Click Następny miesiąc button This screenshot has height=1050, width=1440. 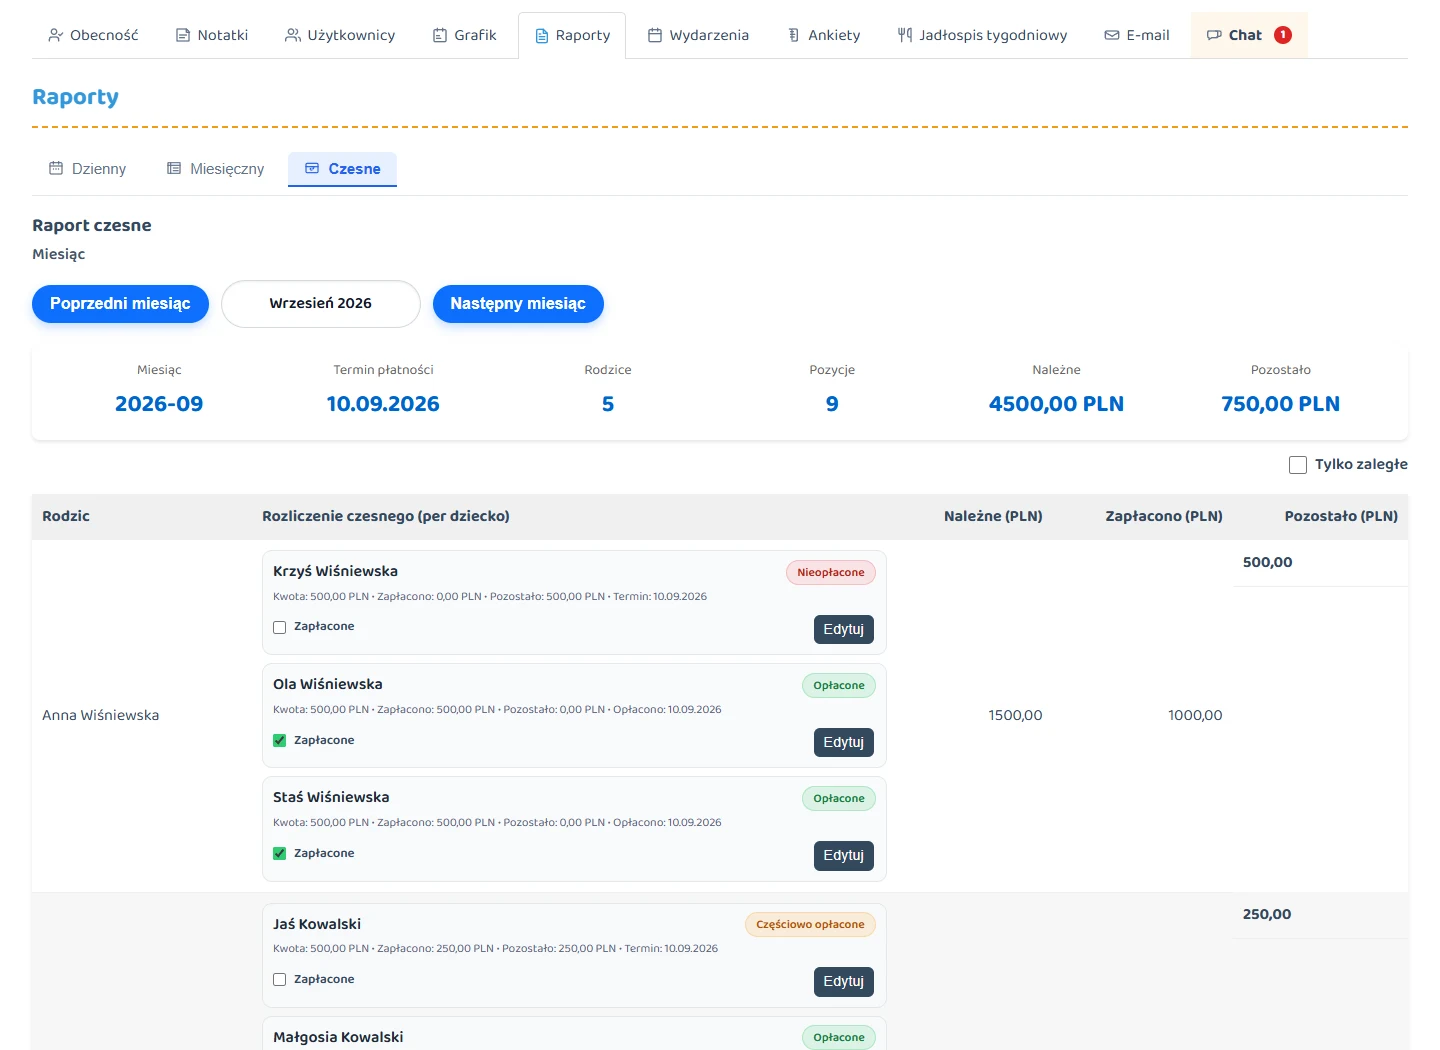518,304
